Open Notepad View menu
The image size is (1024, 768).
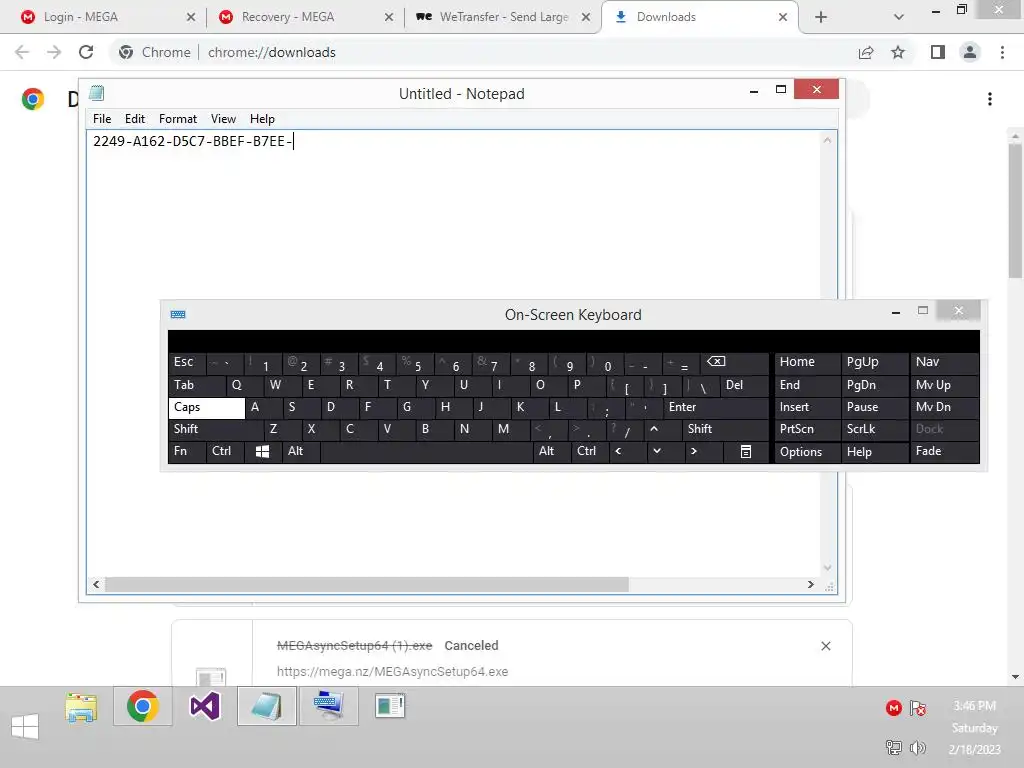(223, 119)
